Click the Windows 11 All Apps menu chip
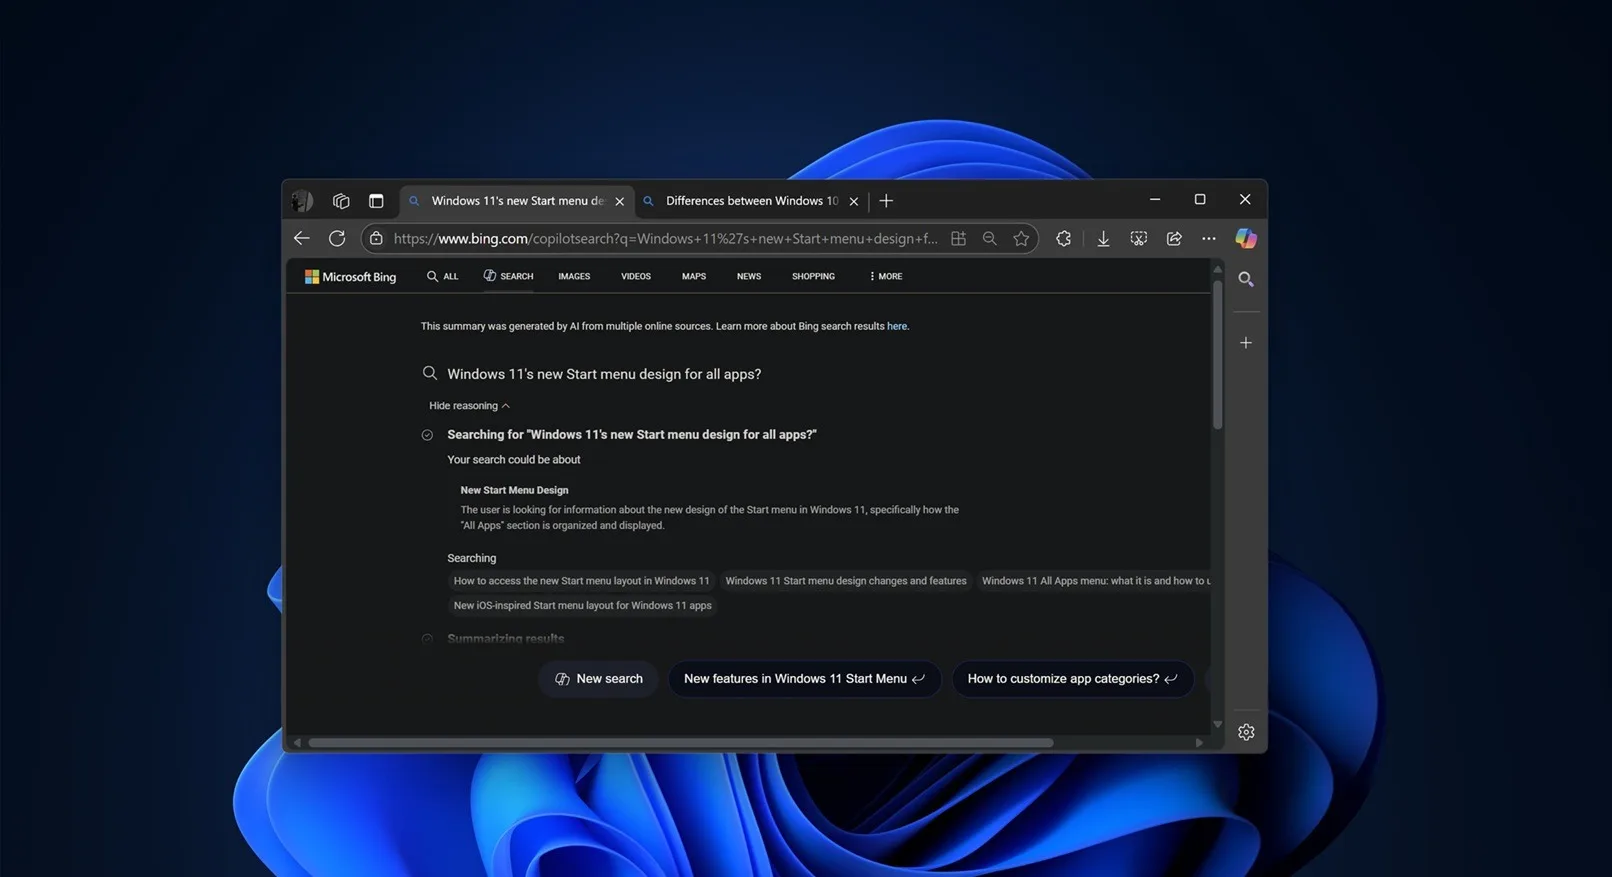This screenshot has height=877, width=1612. point(1094,581)
